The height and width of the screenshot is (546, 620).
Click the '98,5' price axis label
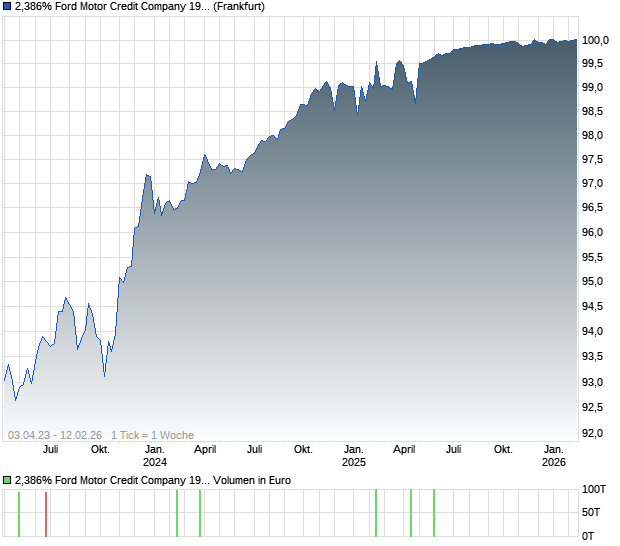592,111
